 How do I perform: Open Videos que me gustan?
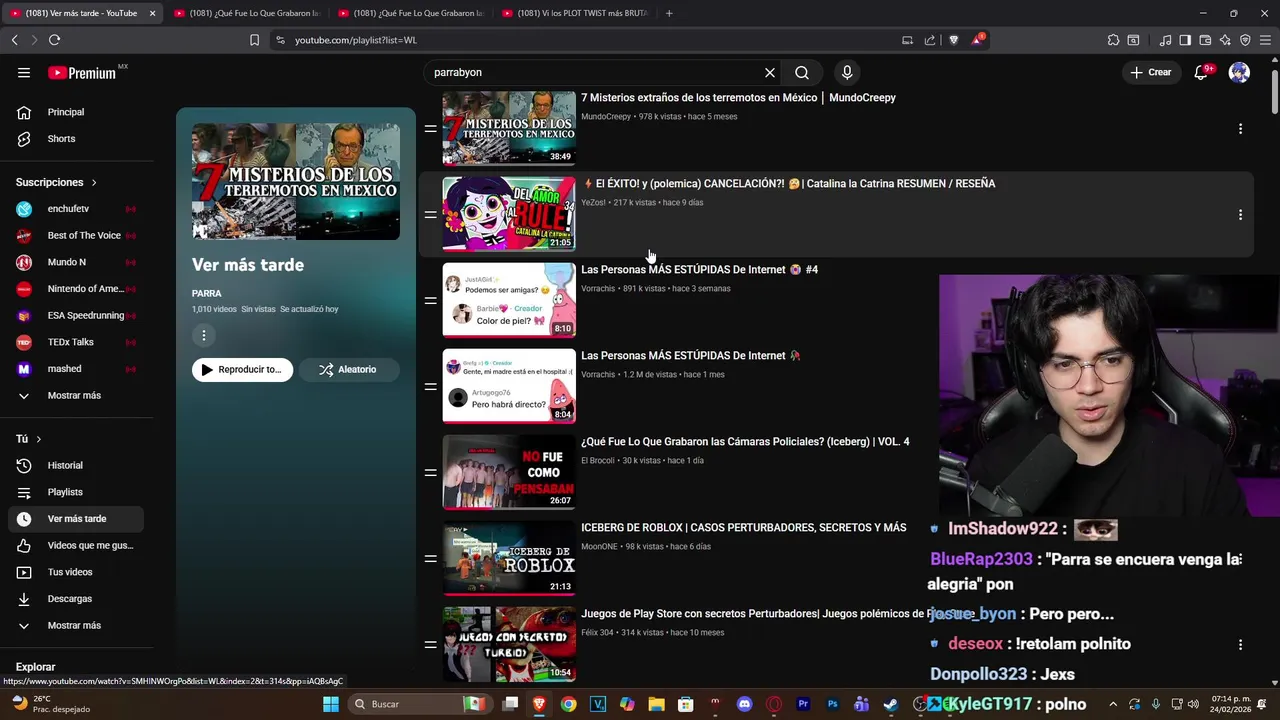pos(76,545)
